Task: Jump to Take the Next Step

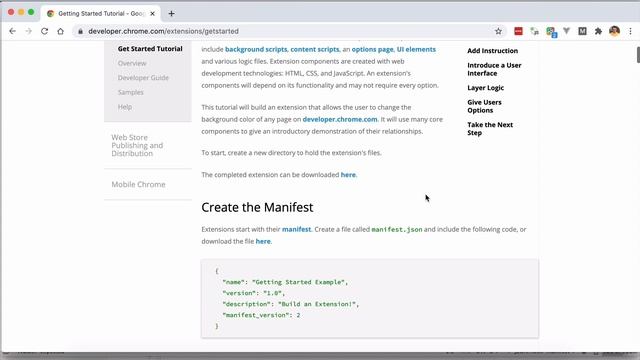Action: 490,129
